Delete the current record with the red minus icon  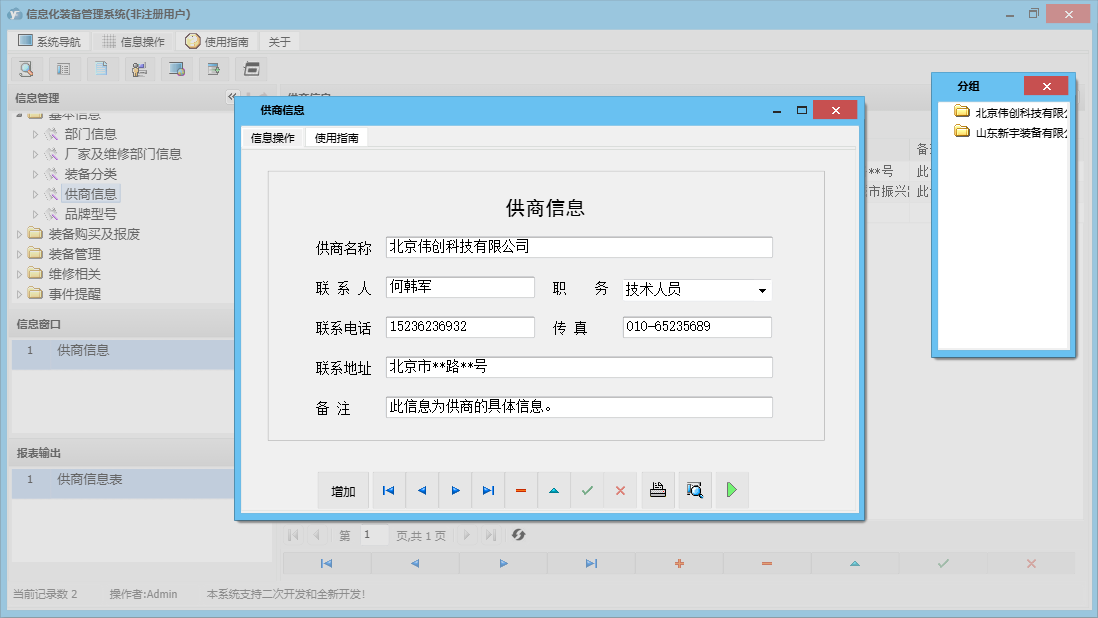tap(520, 490)
